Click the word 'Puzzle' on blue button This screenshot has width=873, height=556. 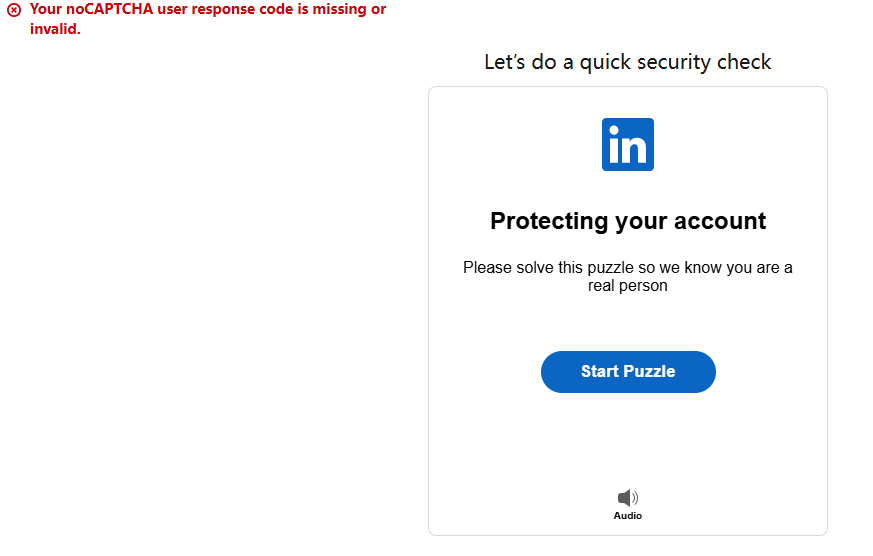tap(649, 371)
